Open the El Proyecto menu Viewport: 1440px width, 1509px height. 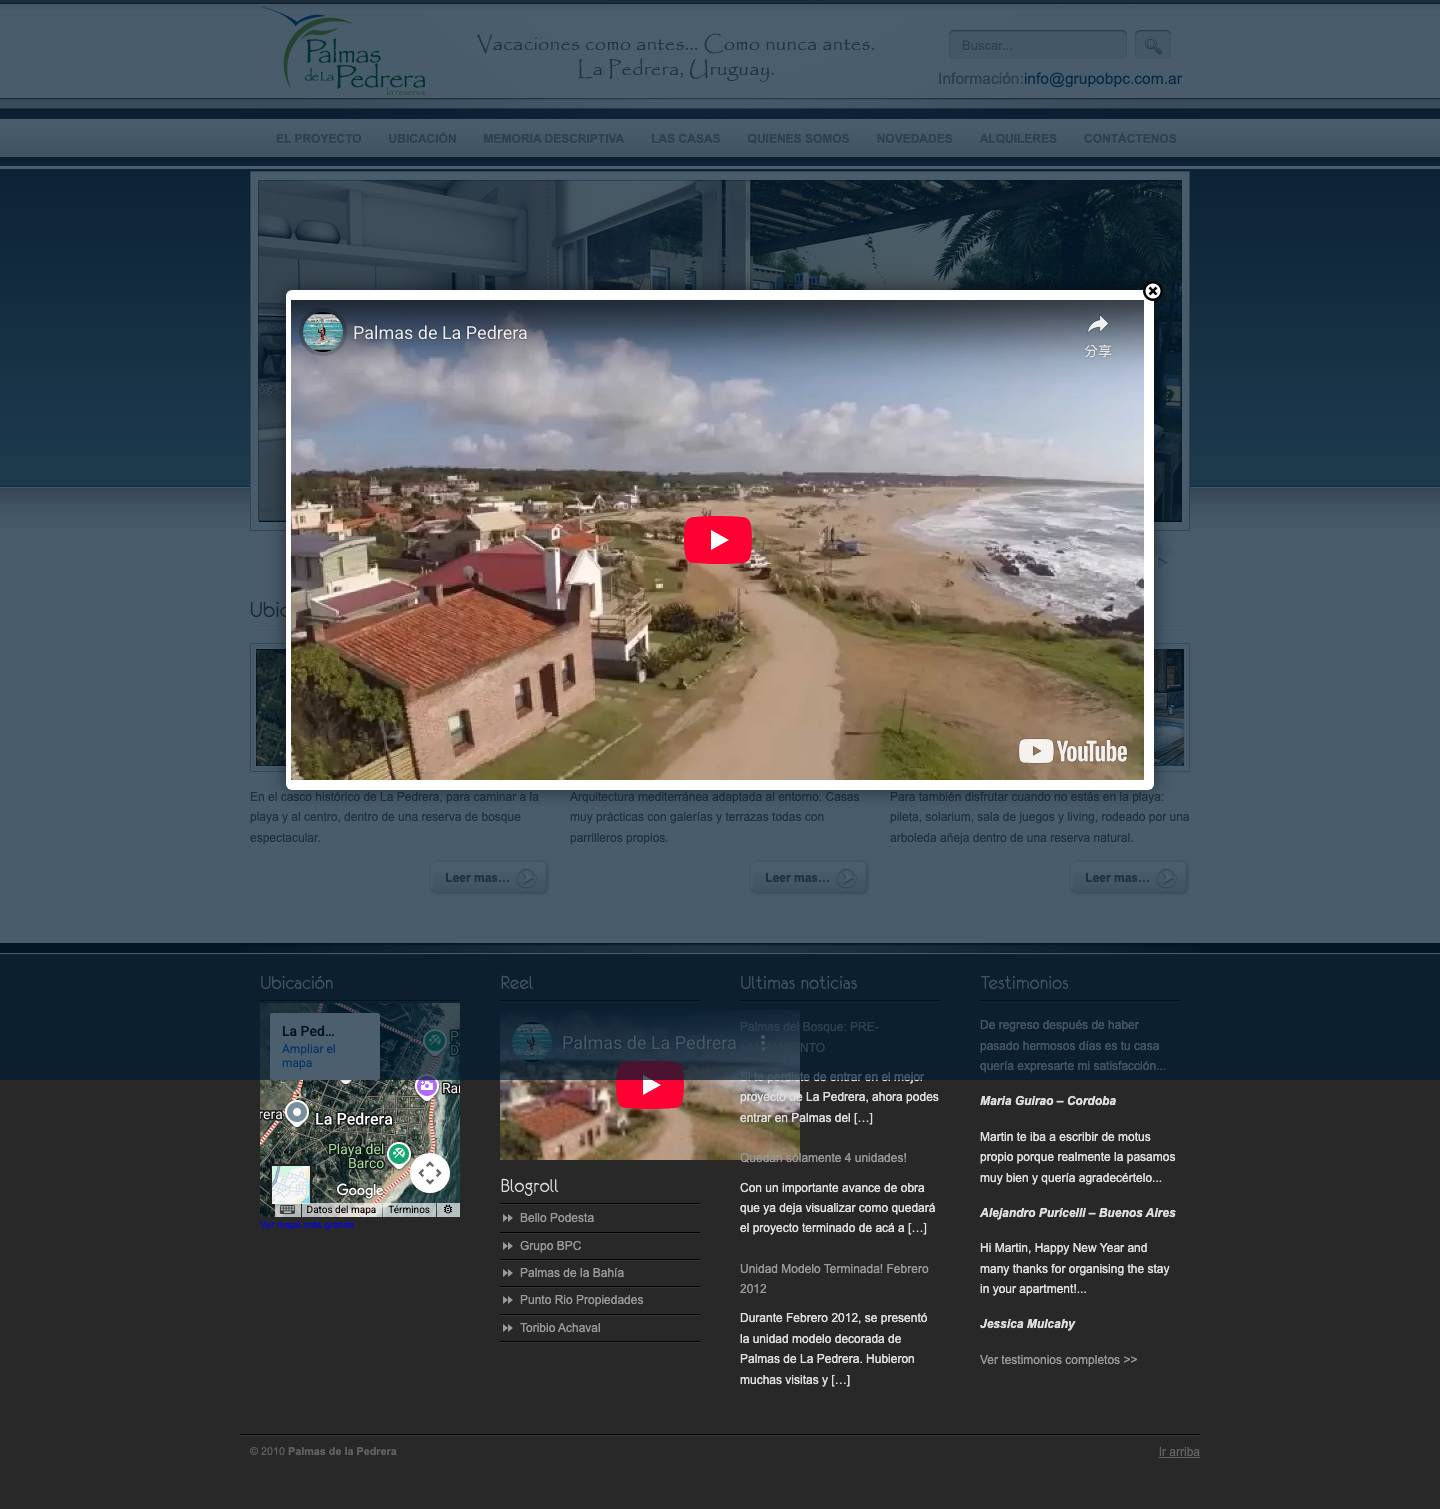pos(319,139)
